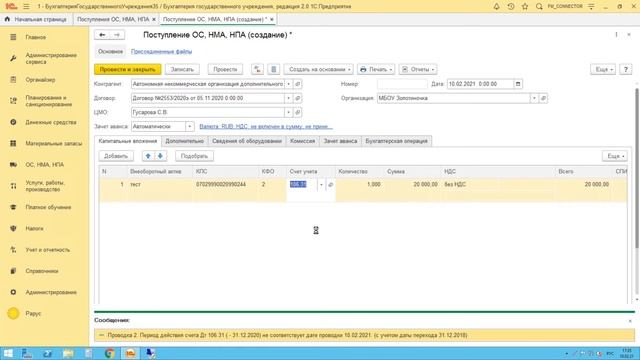Navigate forward with the right arrow
Screen dimensions: 640x360
click(x=117, y=35)
